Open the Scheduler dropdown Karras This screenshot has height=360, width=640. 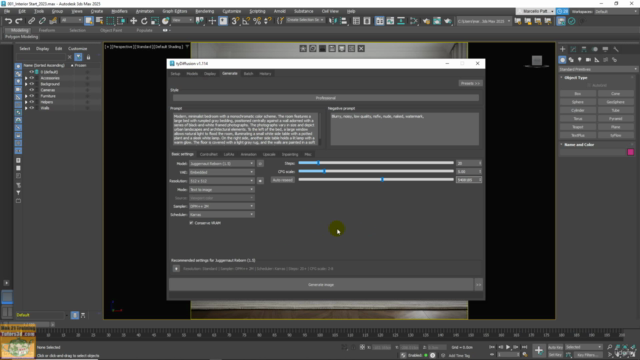pyautogui.click(x=222, y=215)
